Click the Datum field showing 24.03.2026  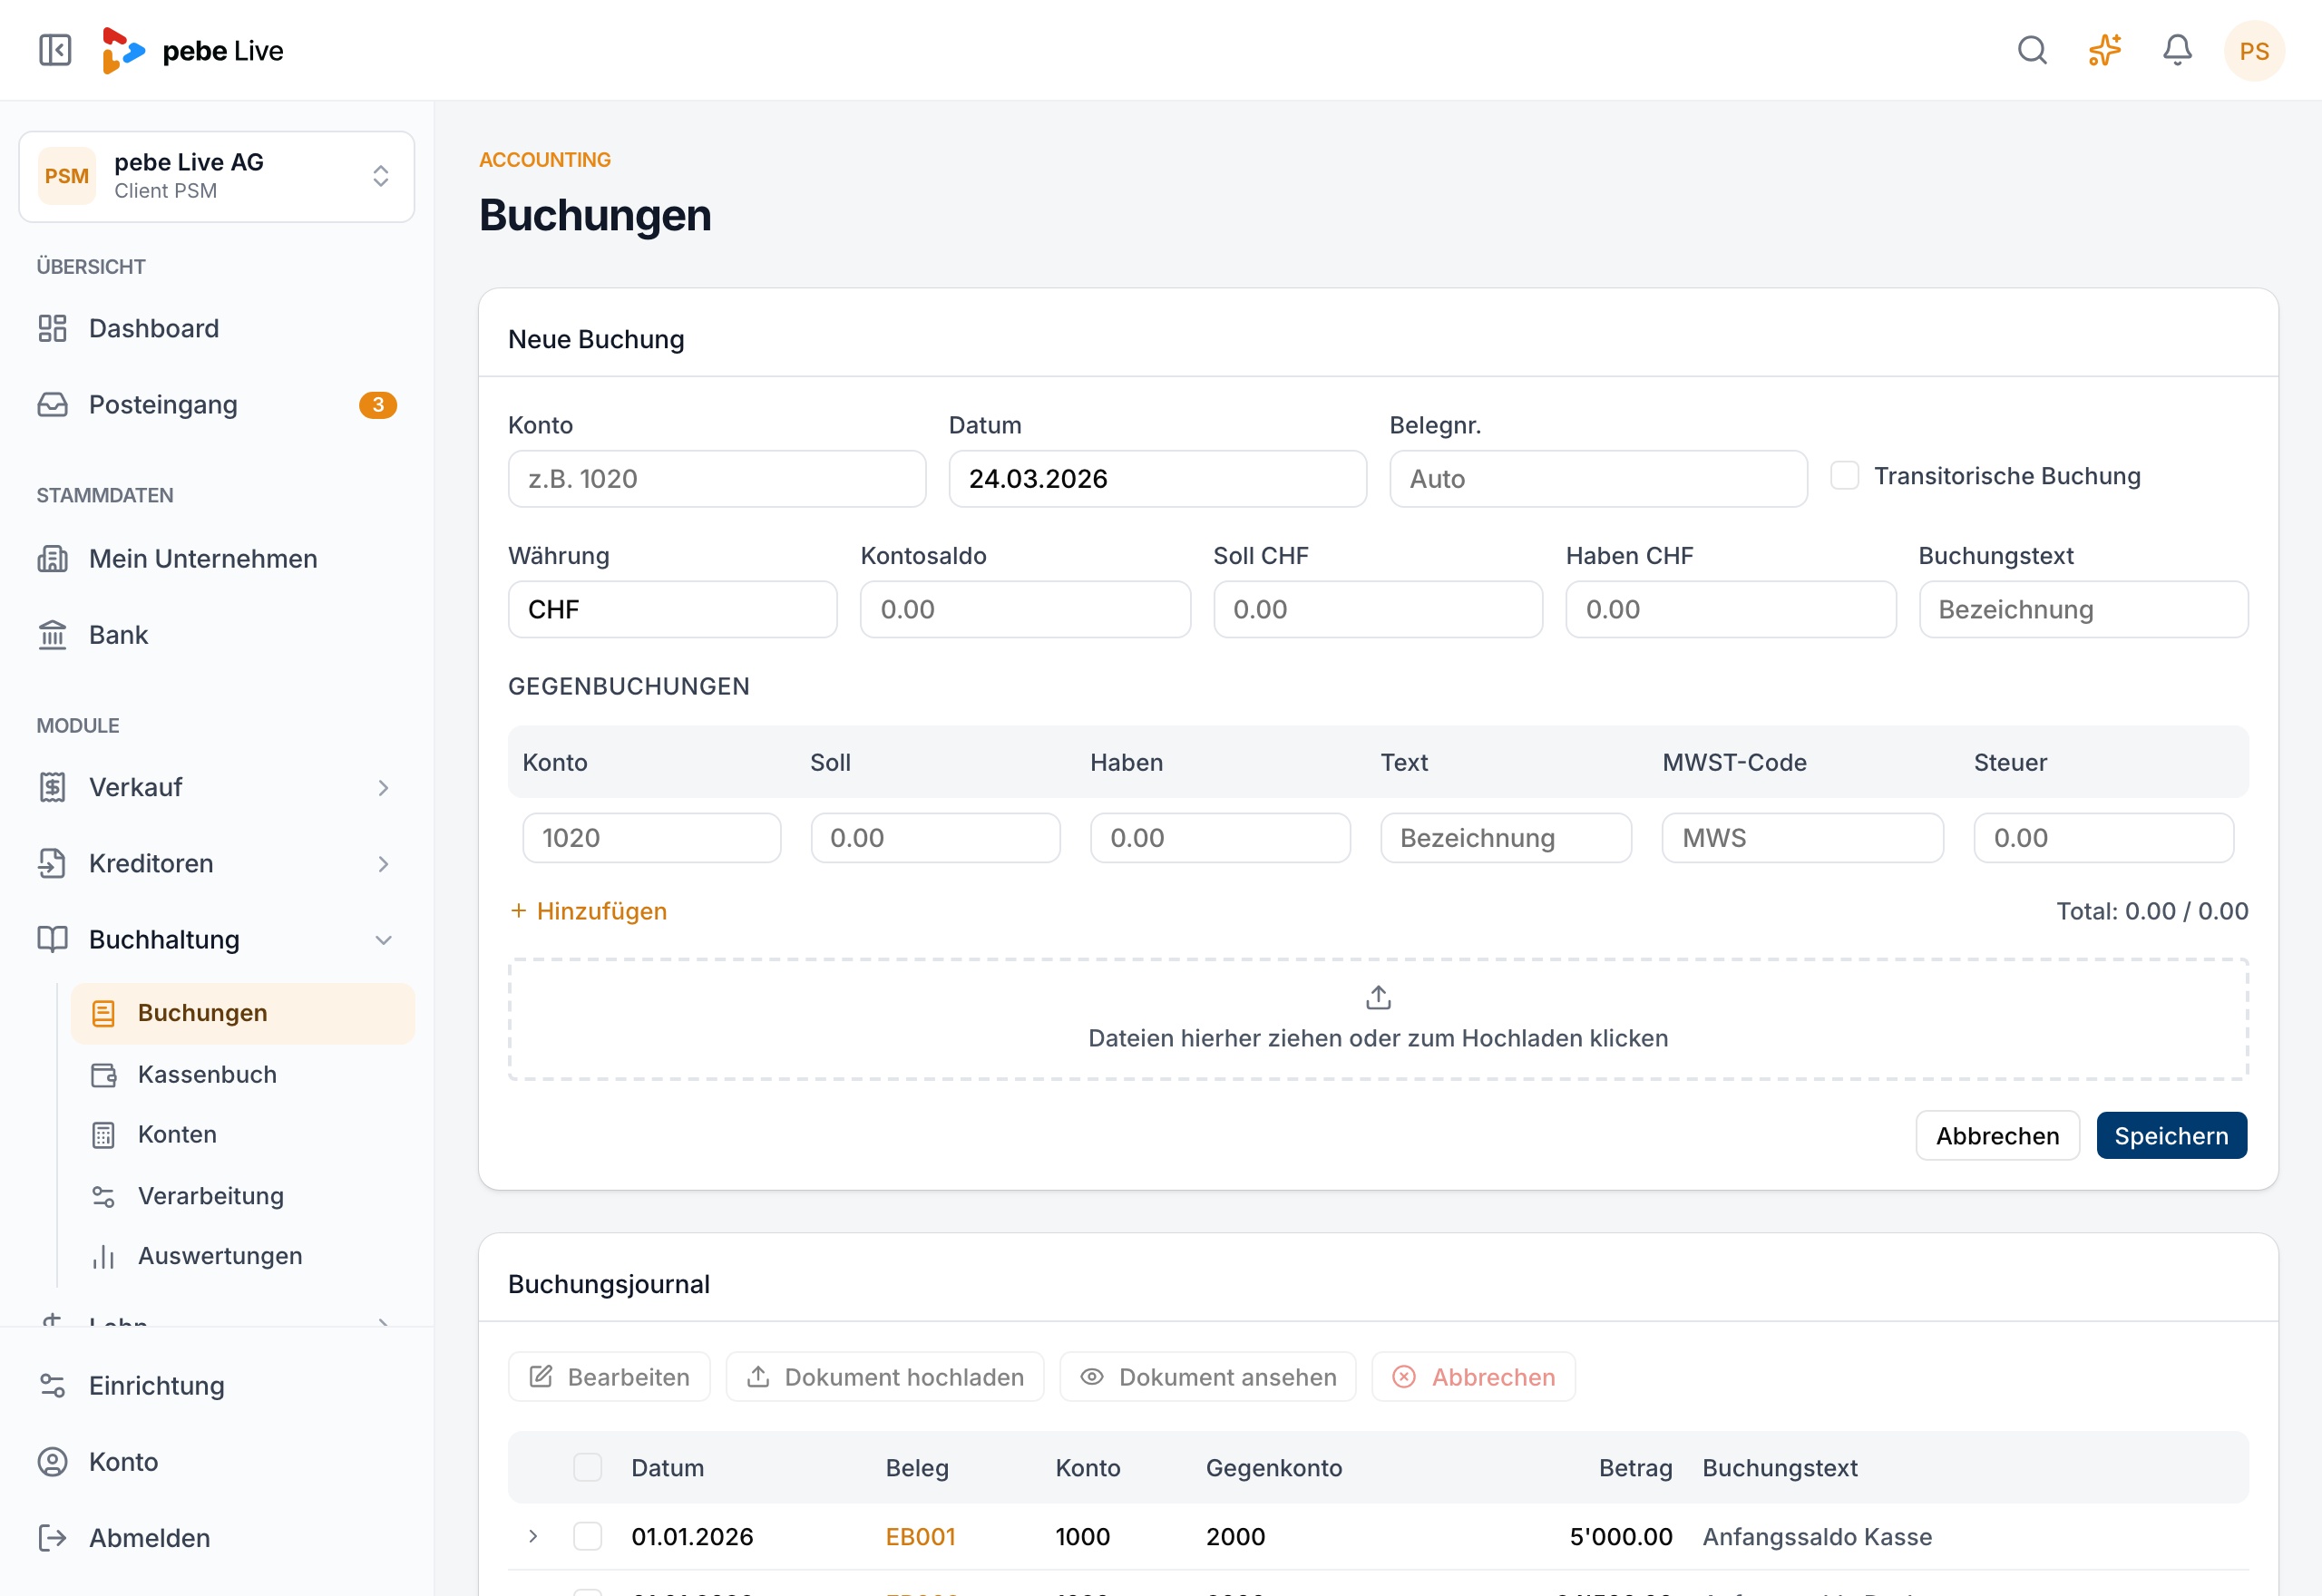click(1157, 479)
